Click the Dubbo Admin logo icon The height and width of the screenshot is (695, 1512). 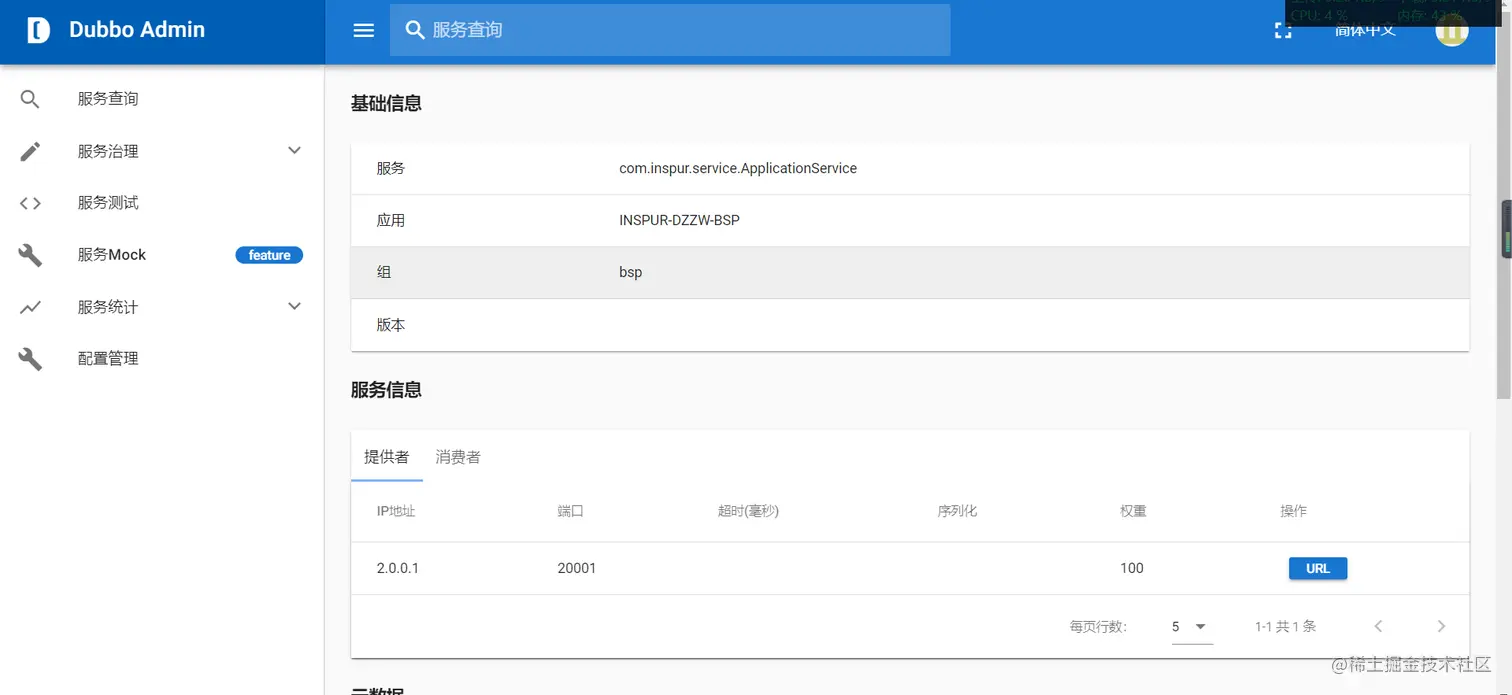pos(38,30)
